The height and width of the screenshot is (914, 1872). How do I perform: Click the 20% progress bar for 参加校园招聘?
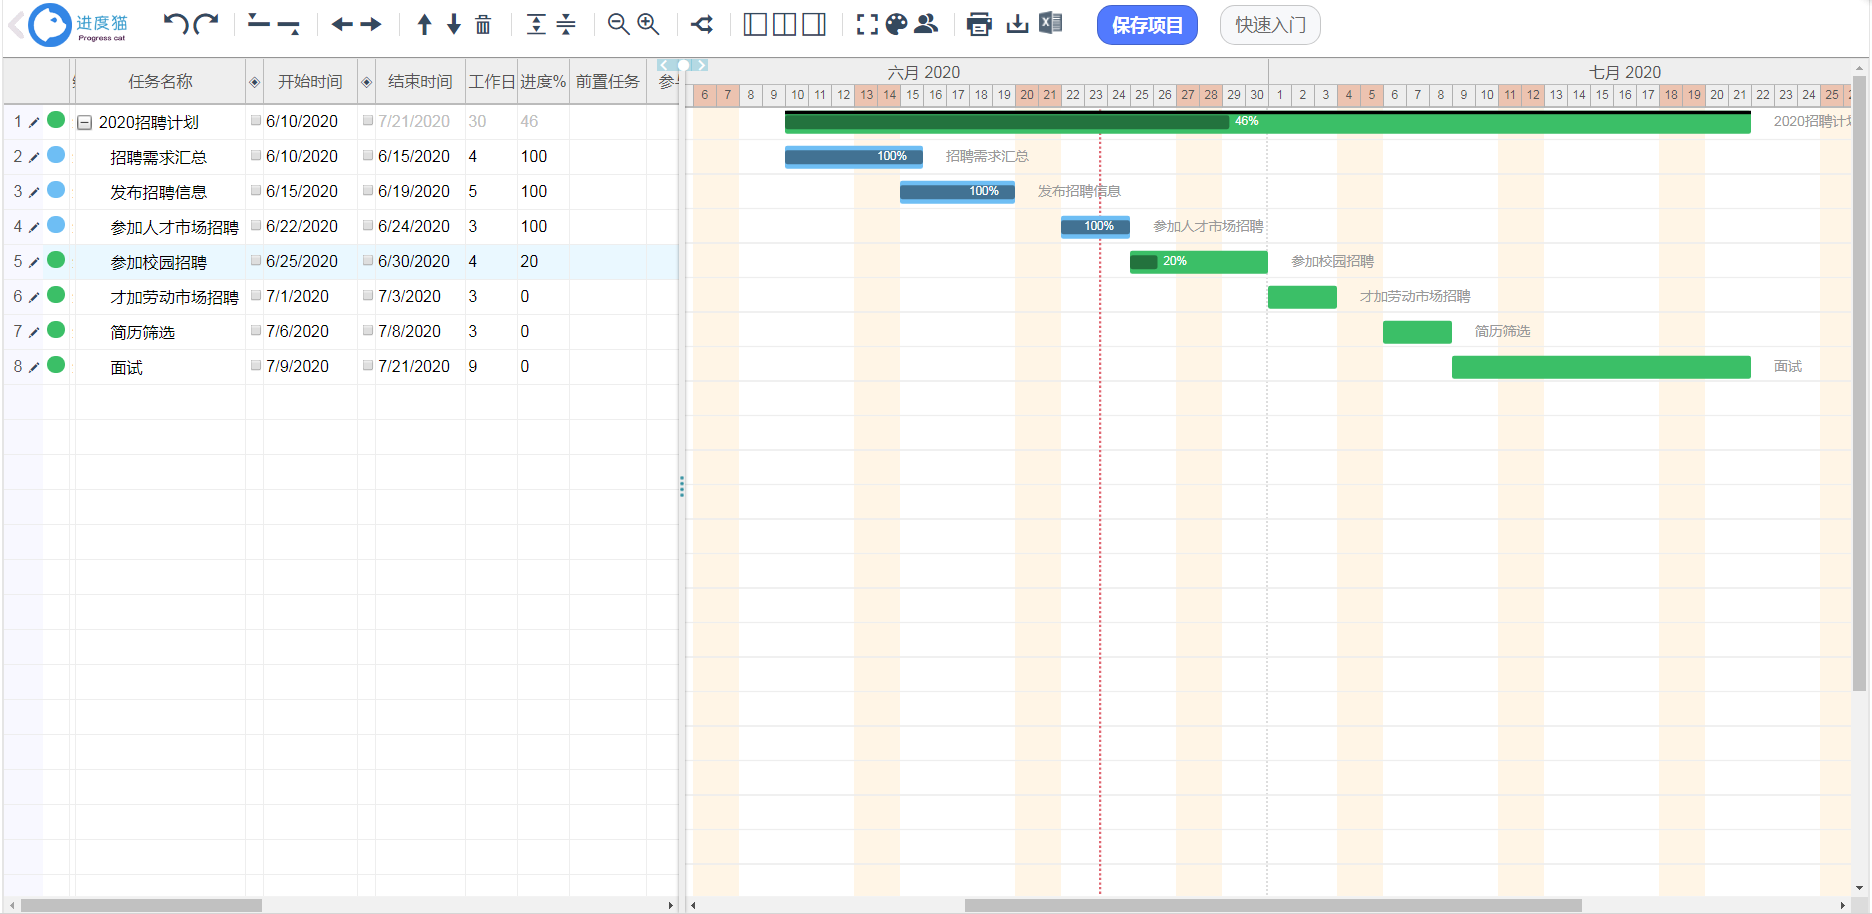click(1198, 262)
